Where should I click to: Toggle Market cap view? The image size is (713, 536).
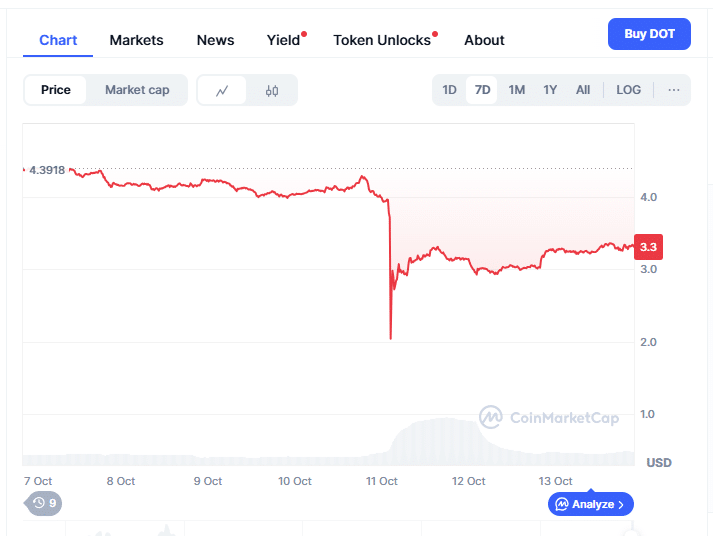pos(137,90)
